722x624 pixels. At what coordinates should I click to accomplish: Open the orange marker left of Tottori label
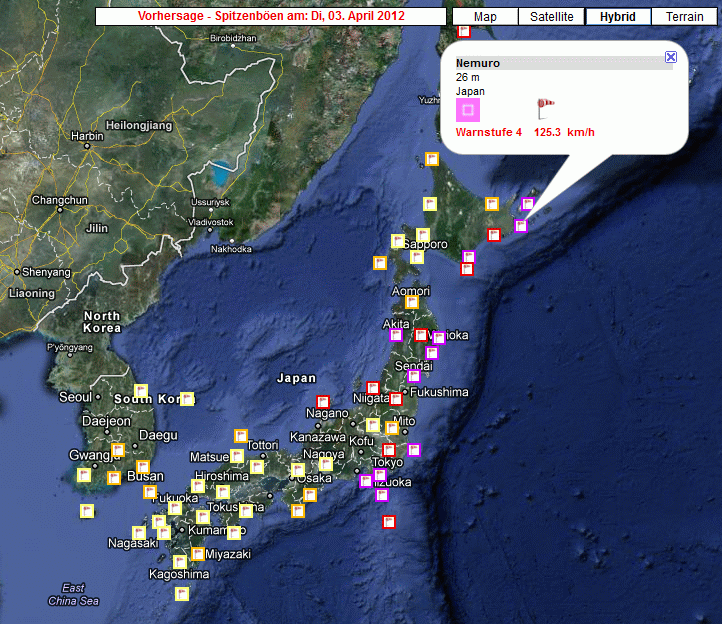pos(241,436)
